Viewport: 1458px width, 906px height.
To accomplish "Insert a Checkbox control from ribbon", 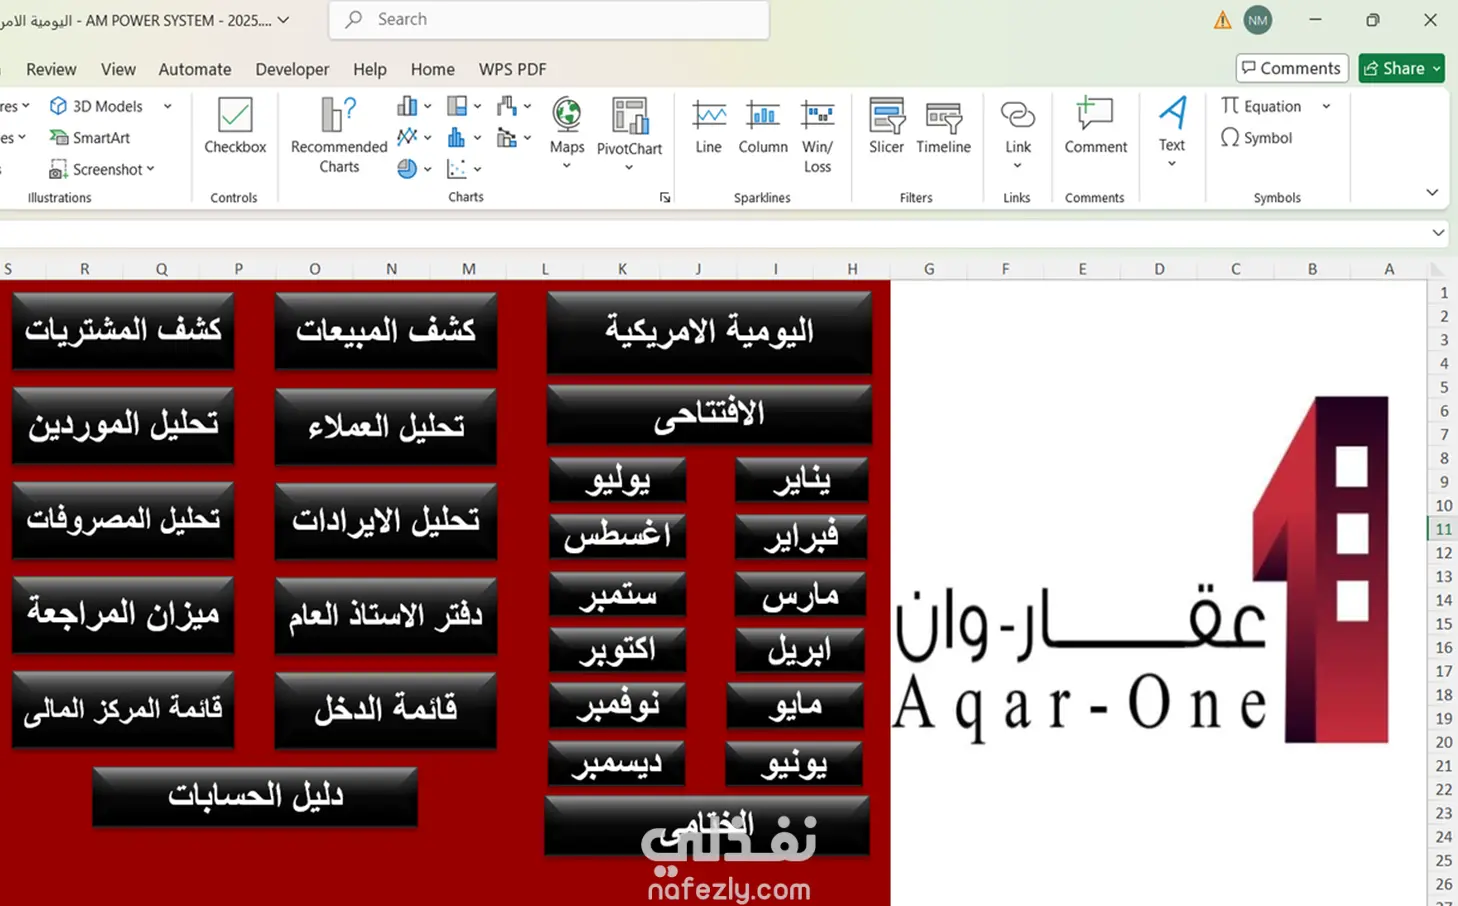I will pyautogui.click(x=235, y=127).
